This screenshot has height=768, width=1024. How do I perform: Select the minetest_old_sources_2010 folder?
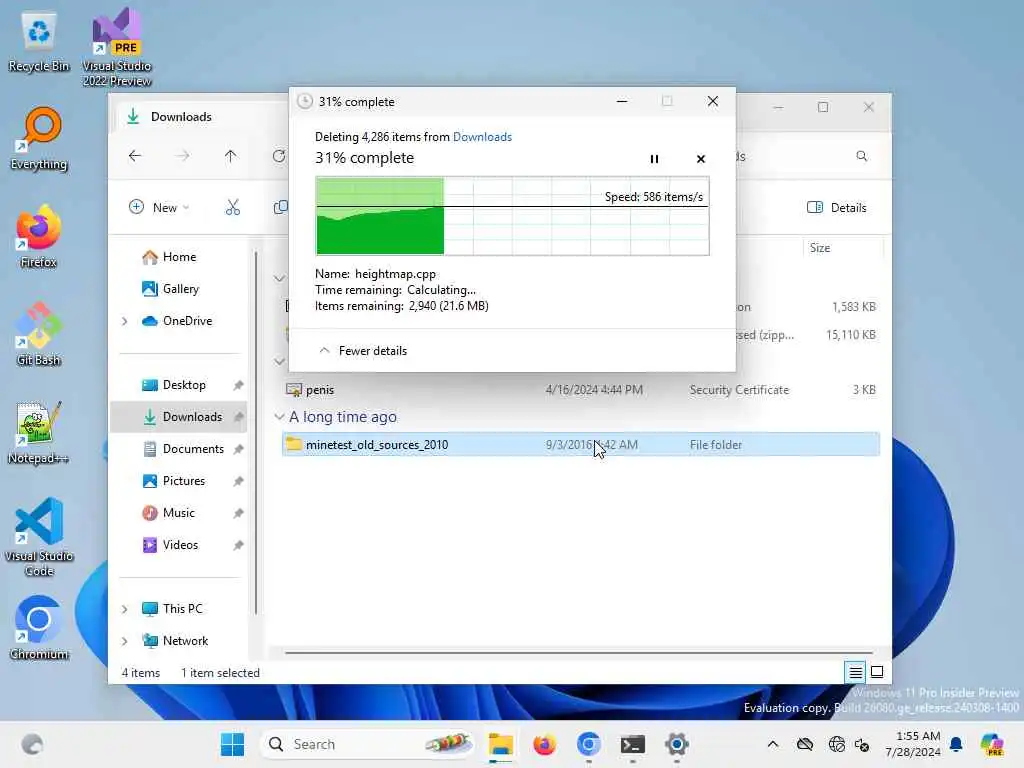(x=581, y=445)
